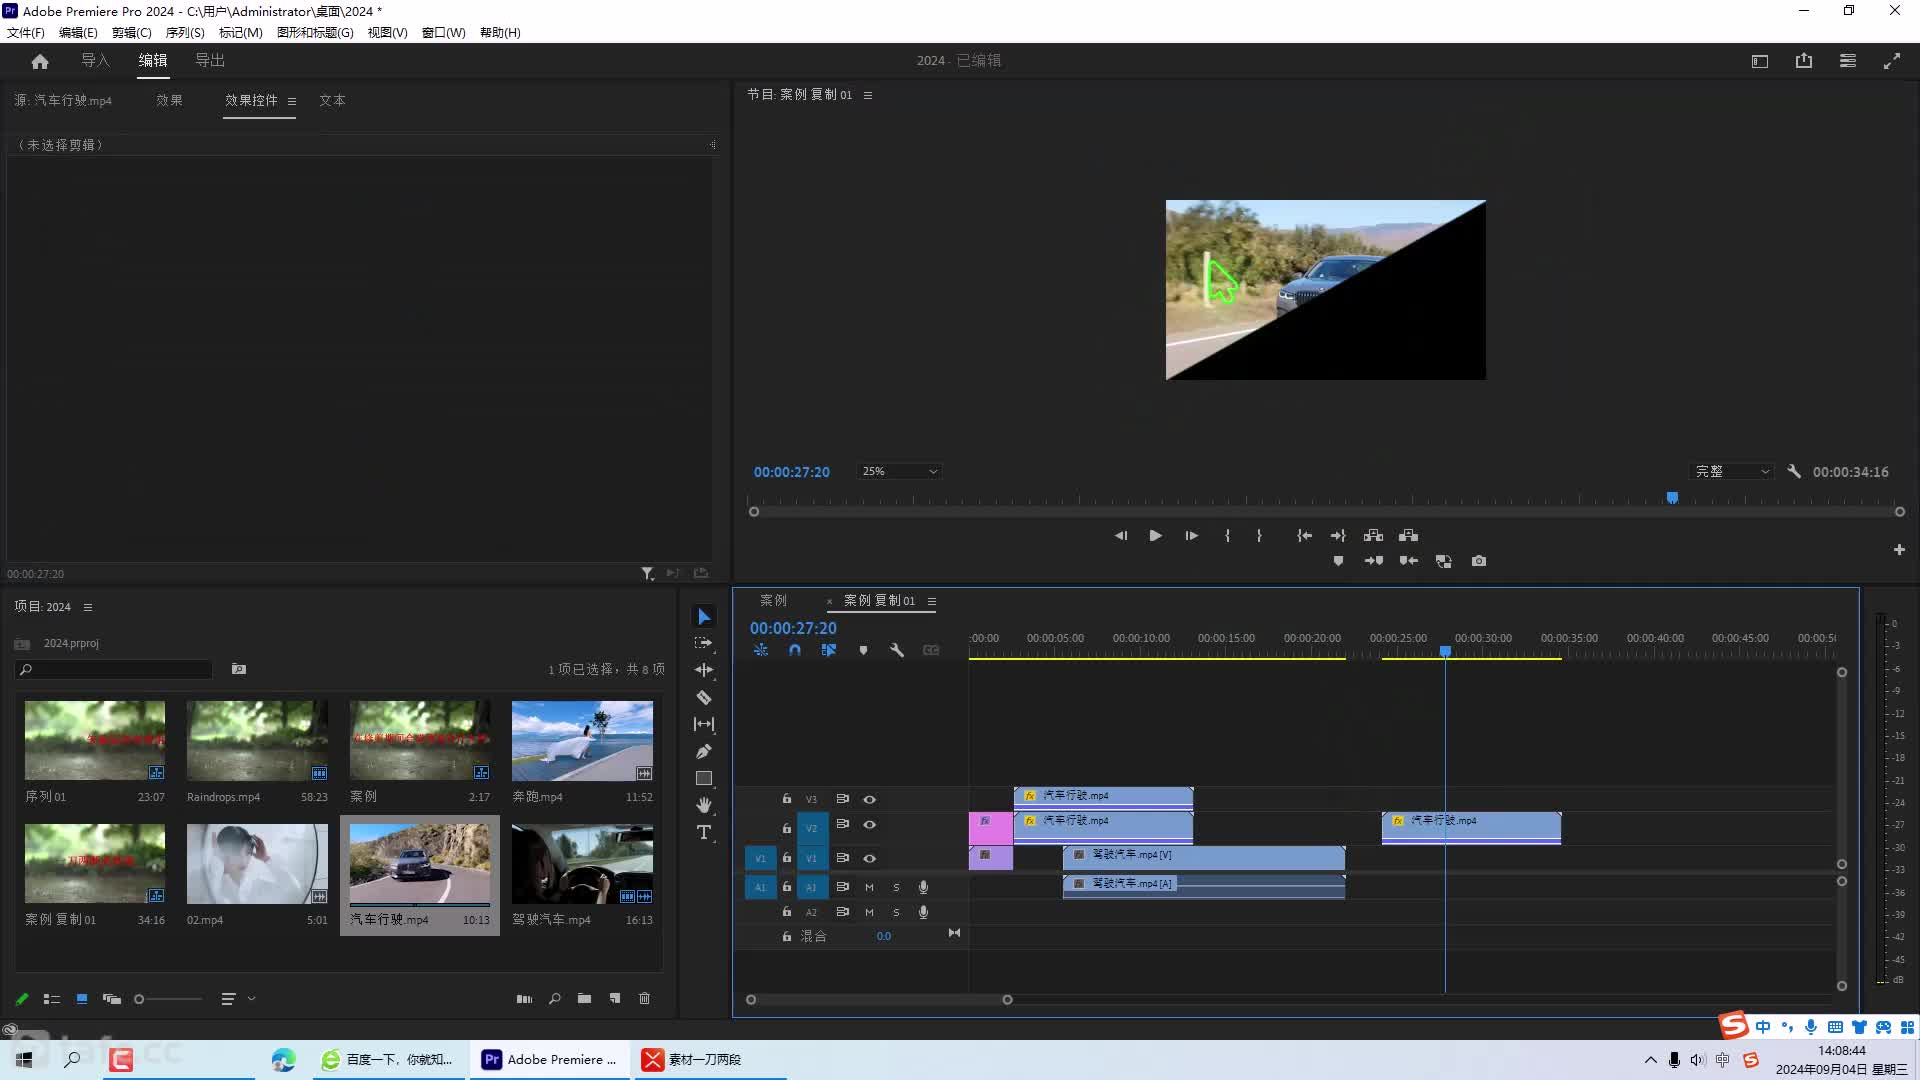Toggle lock on track V3

tap(787, 799)
